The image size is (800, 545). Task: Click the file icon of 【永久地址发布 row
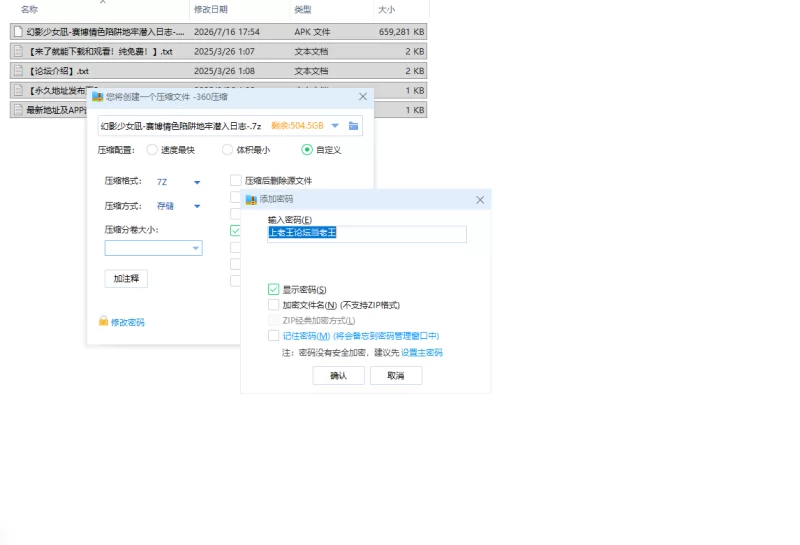click(18, 90)
